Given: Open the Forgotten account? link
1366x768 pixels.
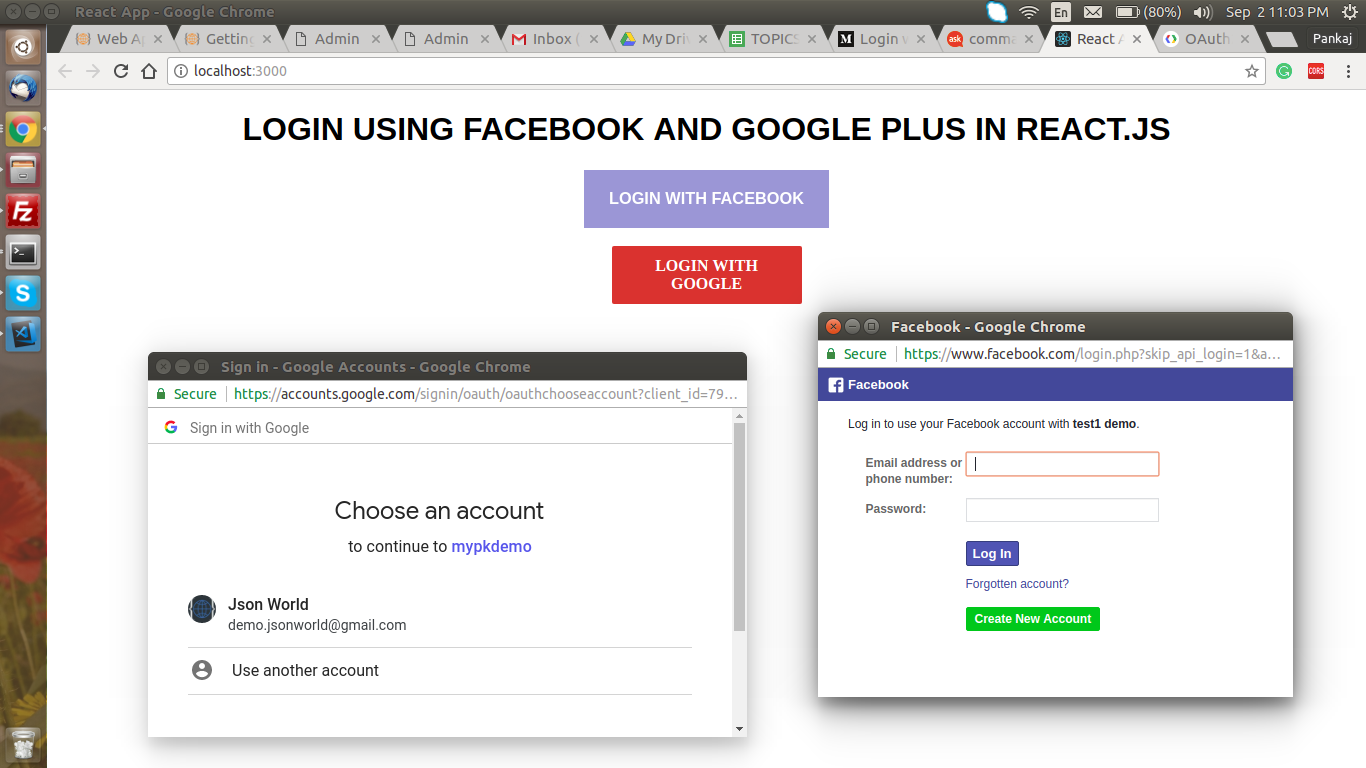Looking at the screenshot, I should coord(1017,584).
